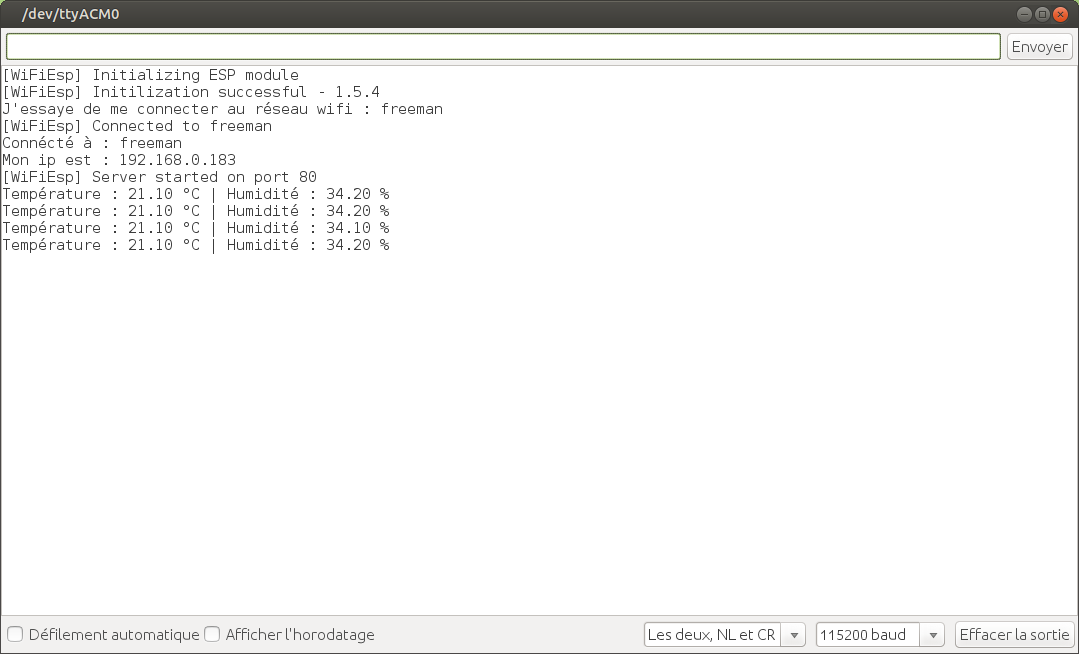
Task: Focus the serial message input field
Action: click(x=503, y=47)
